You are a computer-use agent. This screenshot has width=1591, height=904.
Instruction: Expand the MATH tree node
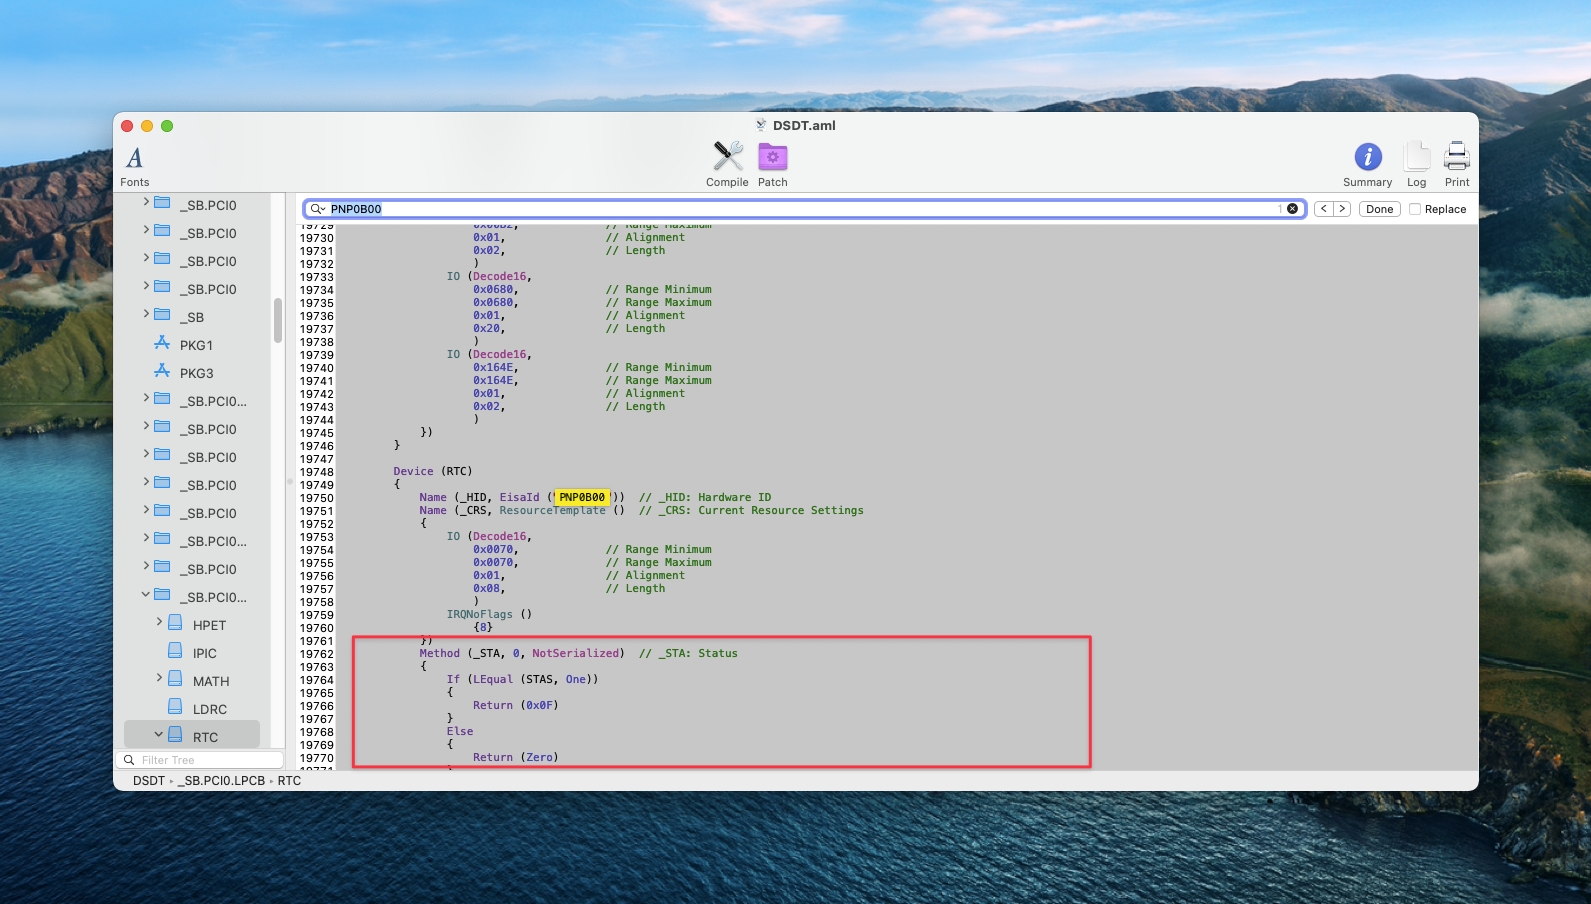point(158,679)
